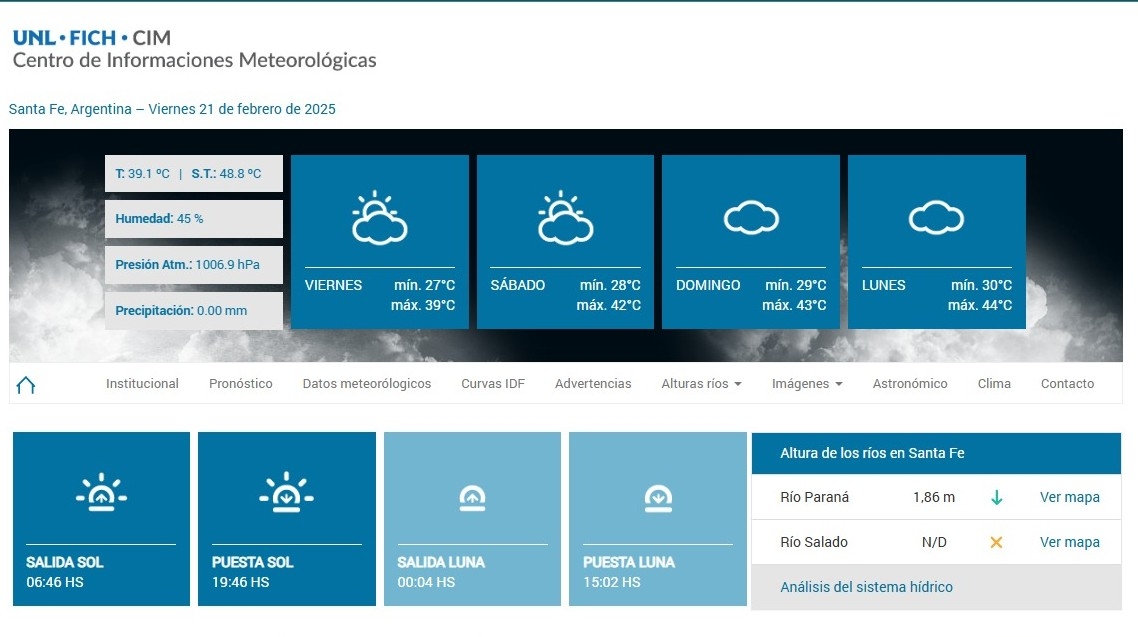The width and height of the screenshot is (1138, 637).
Task: Click the moonrise icon above Salida Luna
Action: (472, 497)
